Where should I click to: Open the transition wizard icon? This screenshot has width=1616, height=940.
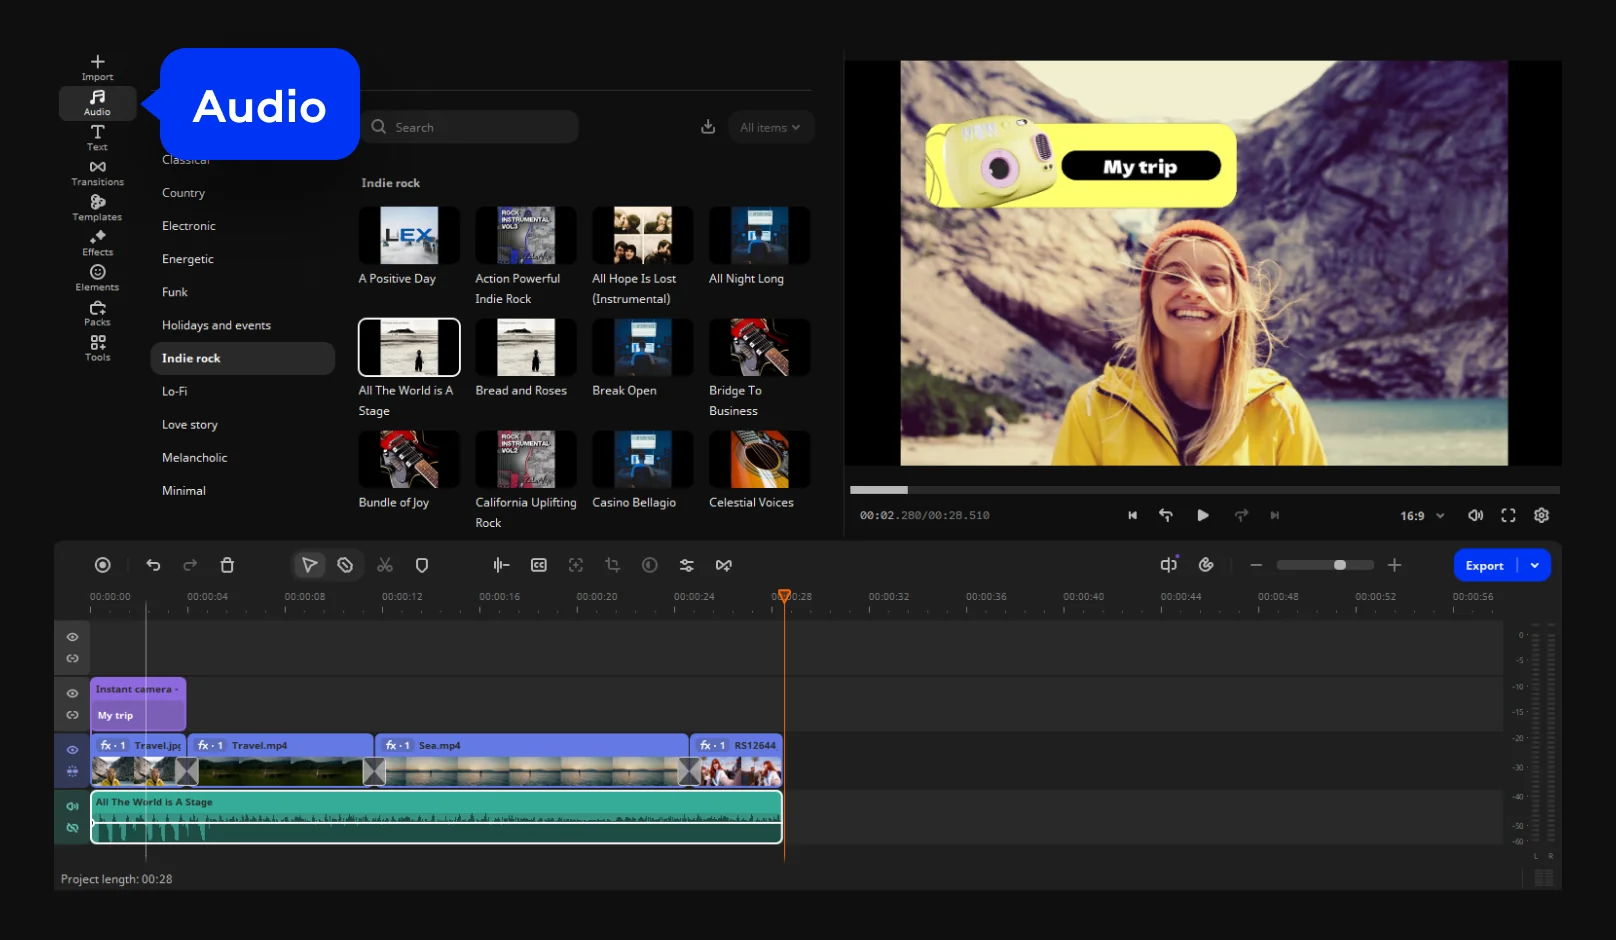coord(723,565)
